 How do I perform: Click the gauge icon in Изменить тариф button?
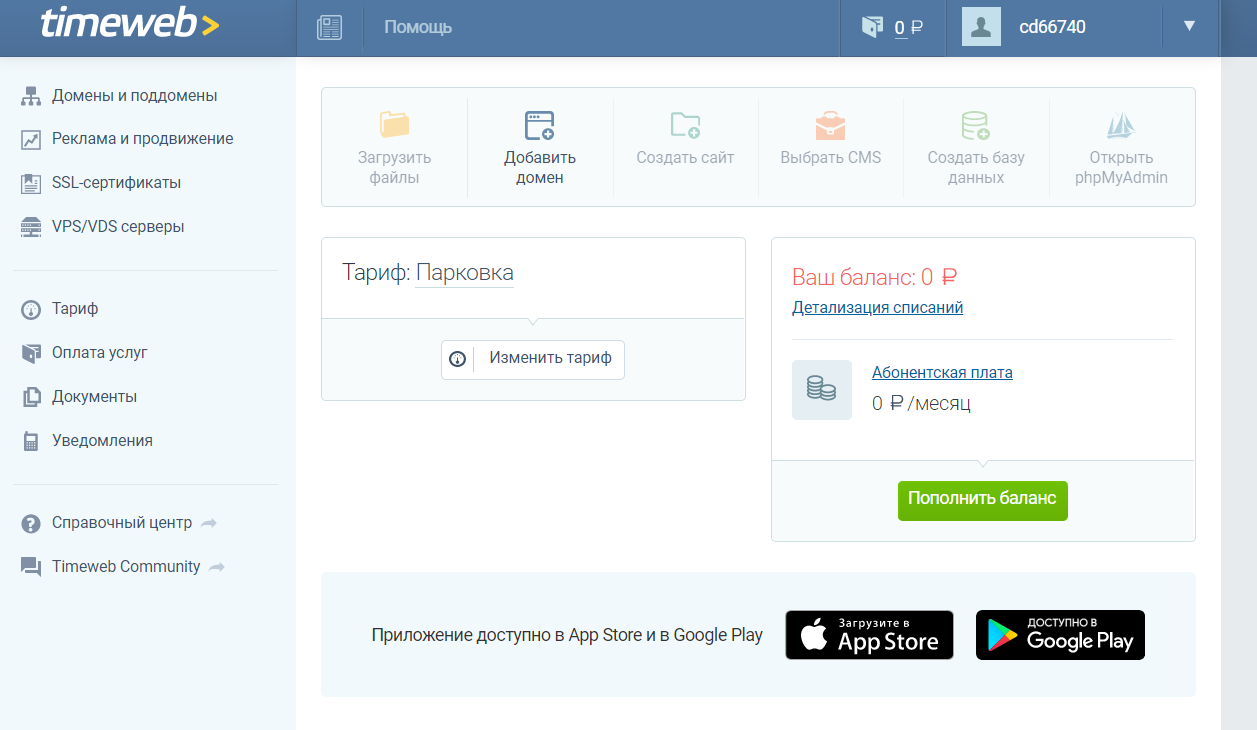coord(458,359)
